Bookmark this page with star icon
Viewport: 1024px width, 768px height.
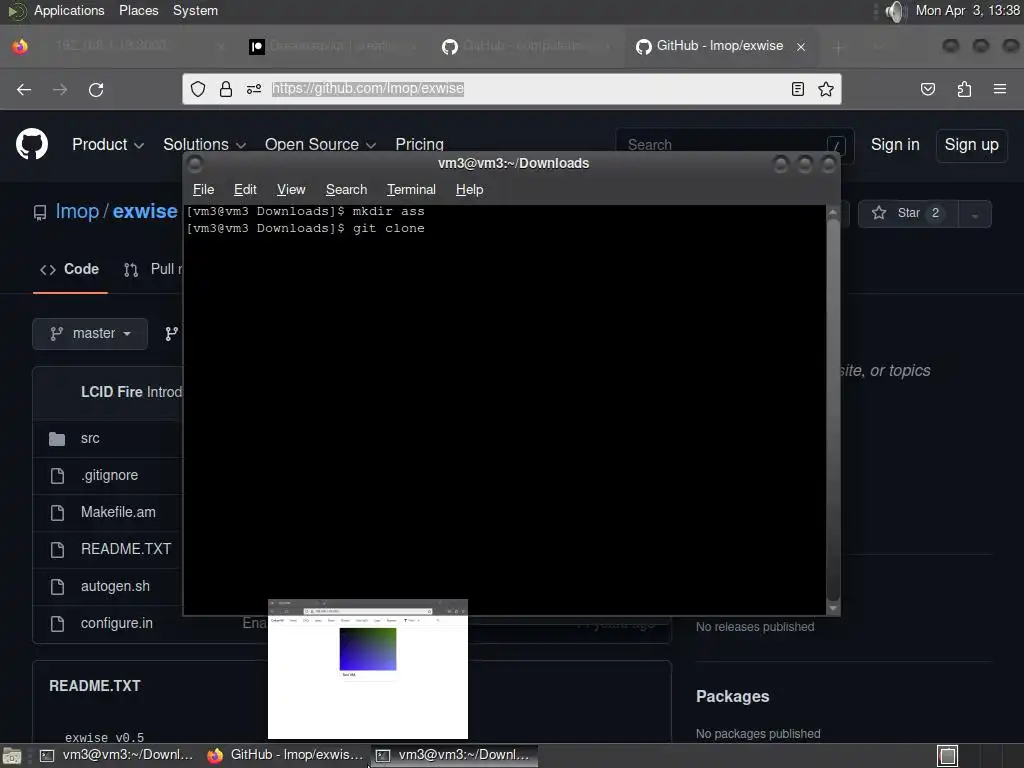pos(826,89)
